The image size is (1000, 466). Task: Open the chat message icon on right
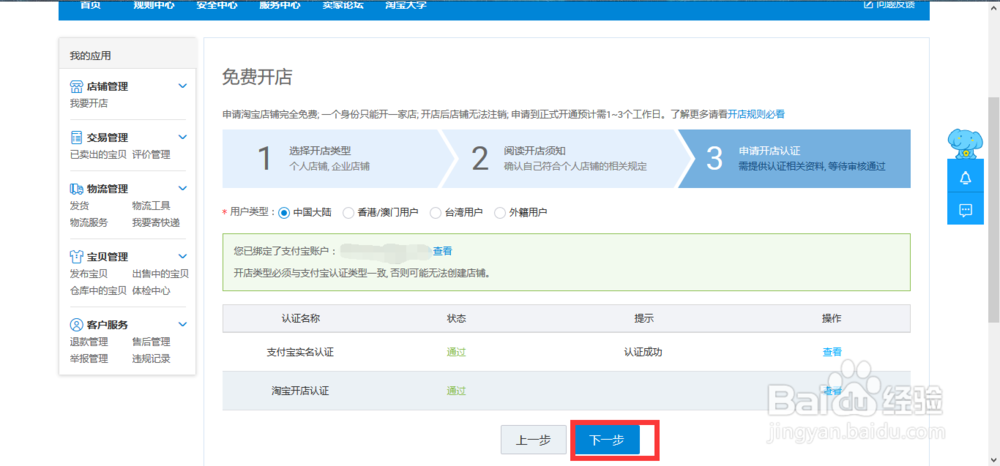click(x=965, y=210)
